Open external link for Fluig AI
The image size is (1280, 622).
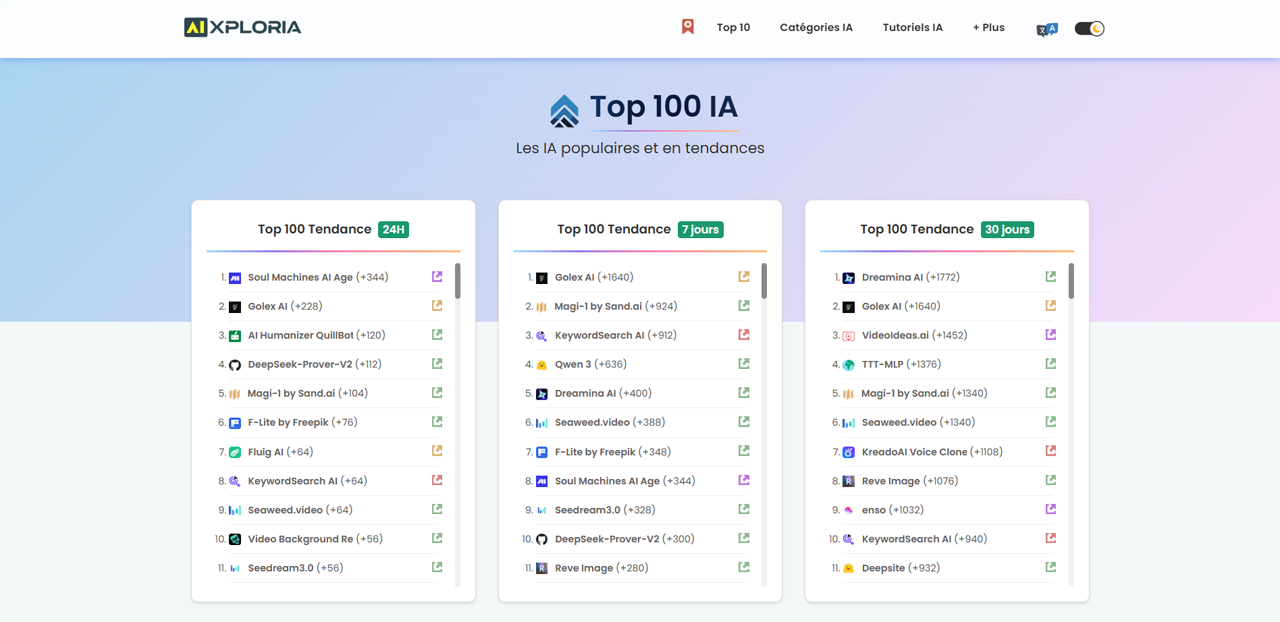(x=437, y=451)
